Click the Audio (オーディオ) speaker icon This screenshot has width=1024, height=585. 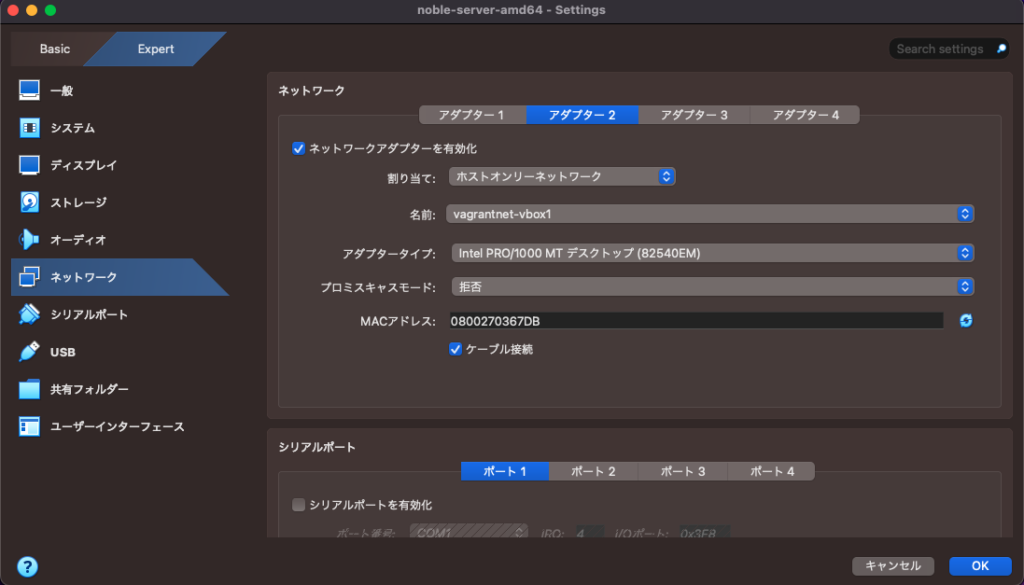coord(29,240)
